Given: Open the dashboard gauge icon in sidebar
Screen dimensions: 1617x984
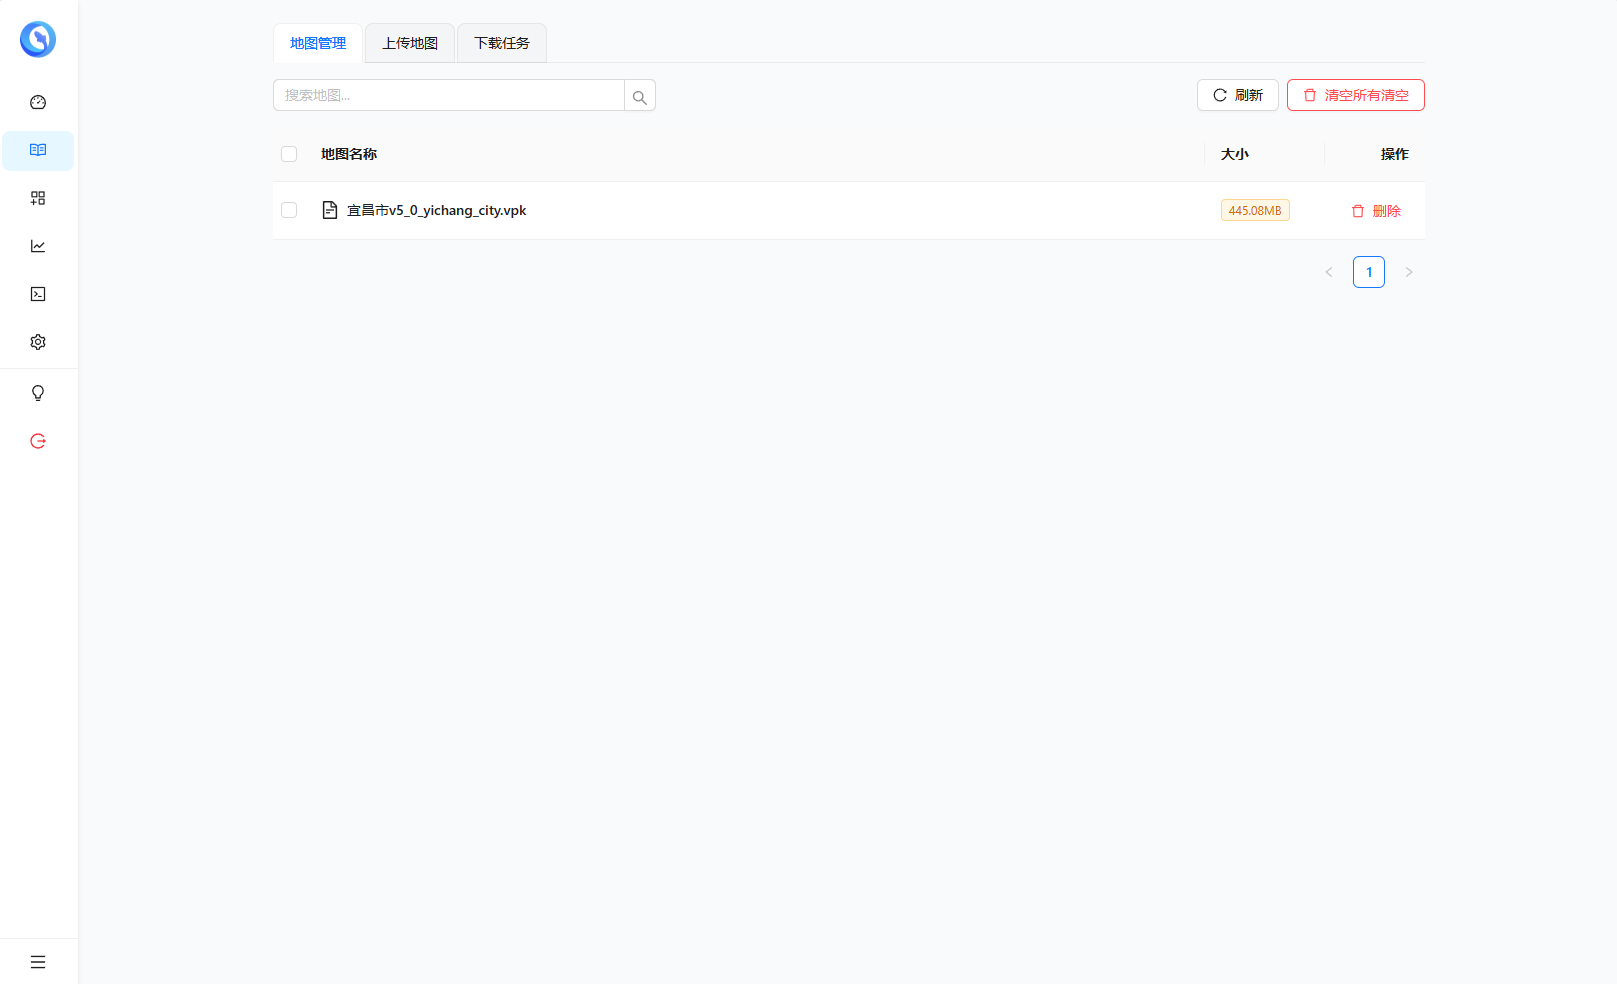Looking at the screenshot, I should [x=38, y=102].
